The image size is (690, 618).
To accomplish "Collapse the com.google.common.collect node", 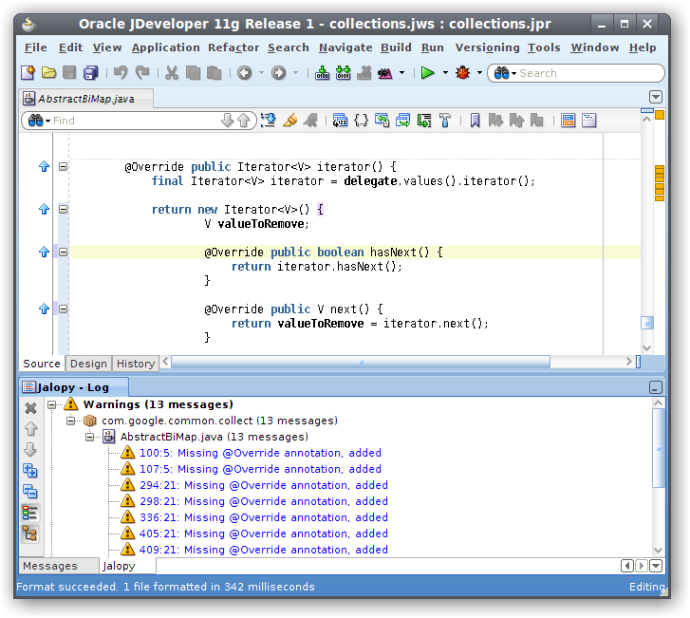I will click(x=70, y=420).
